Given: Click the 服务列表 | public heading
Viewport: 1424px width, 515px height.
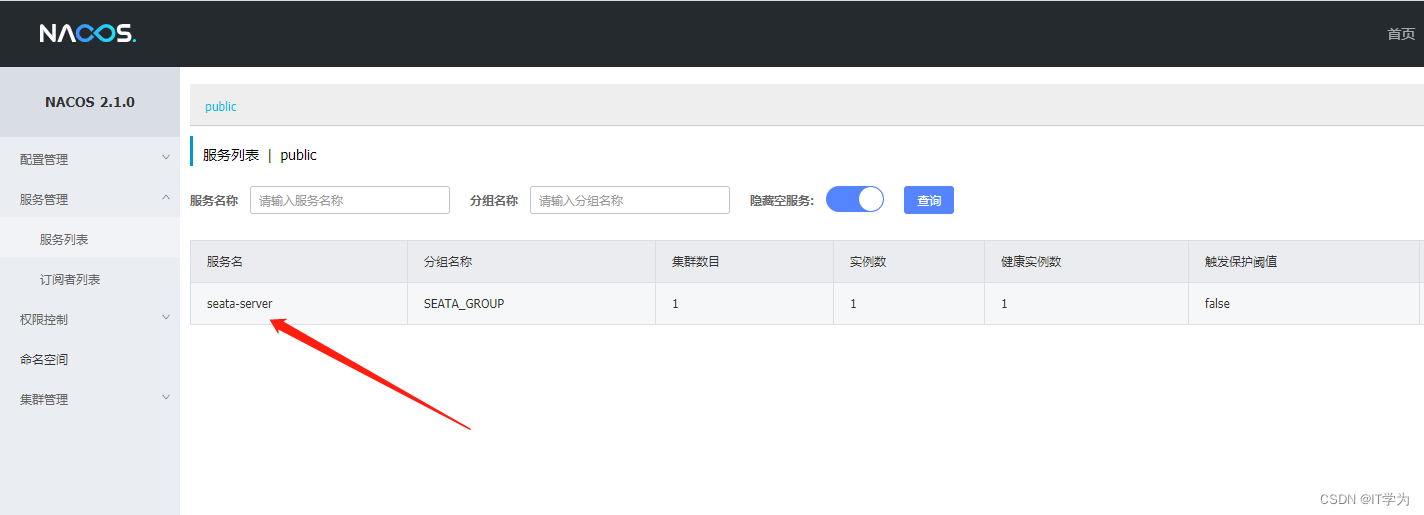Looking at the screenshot, I should [x=260, y=155].
